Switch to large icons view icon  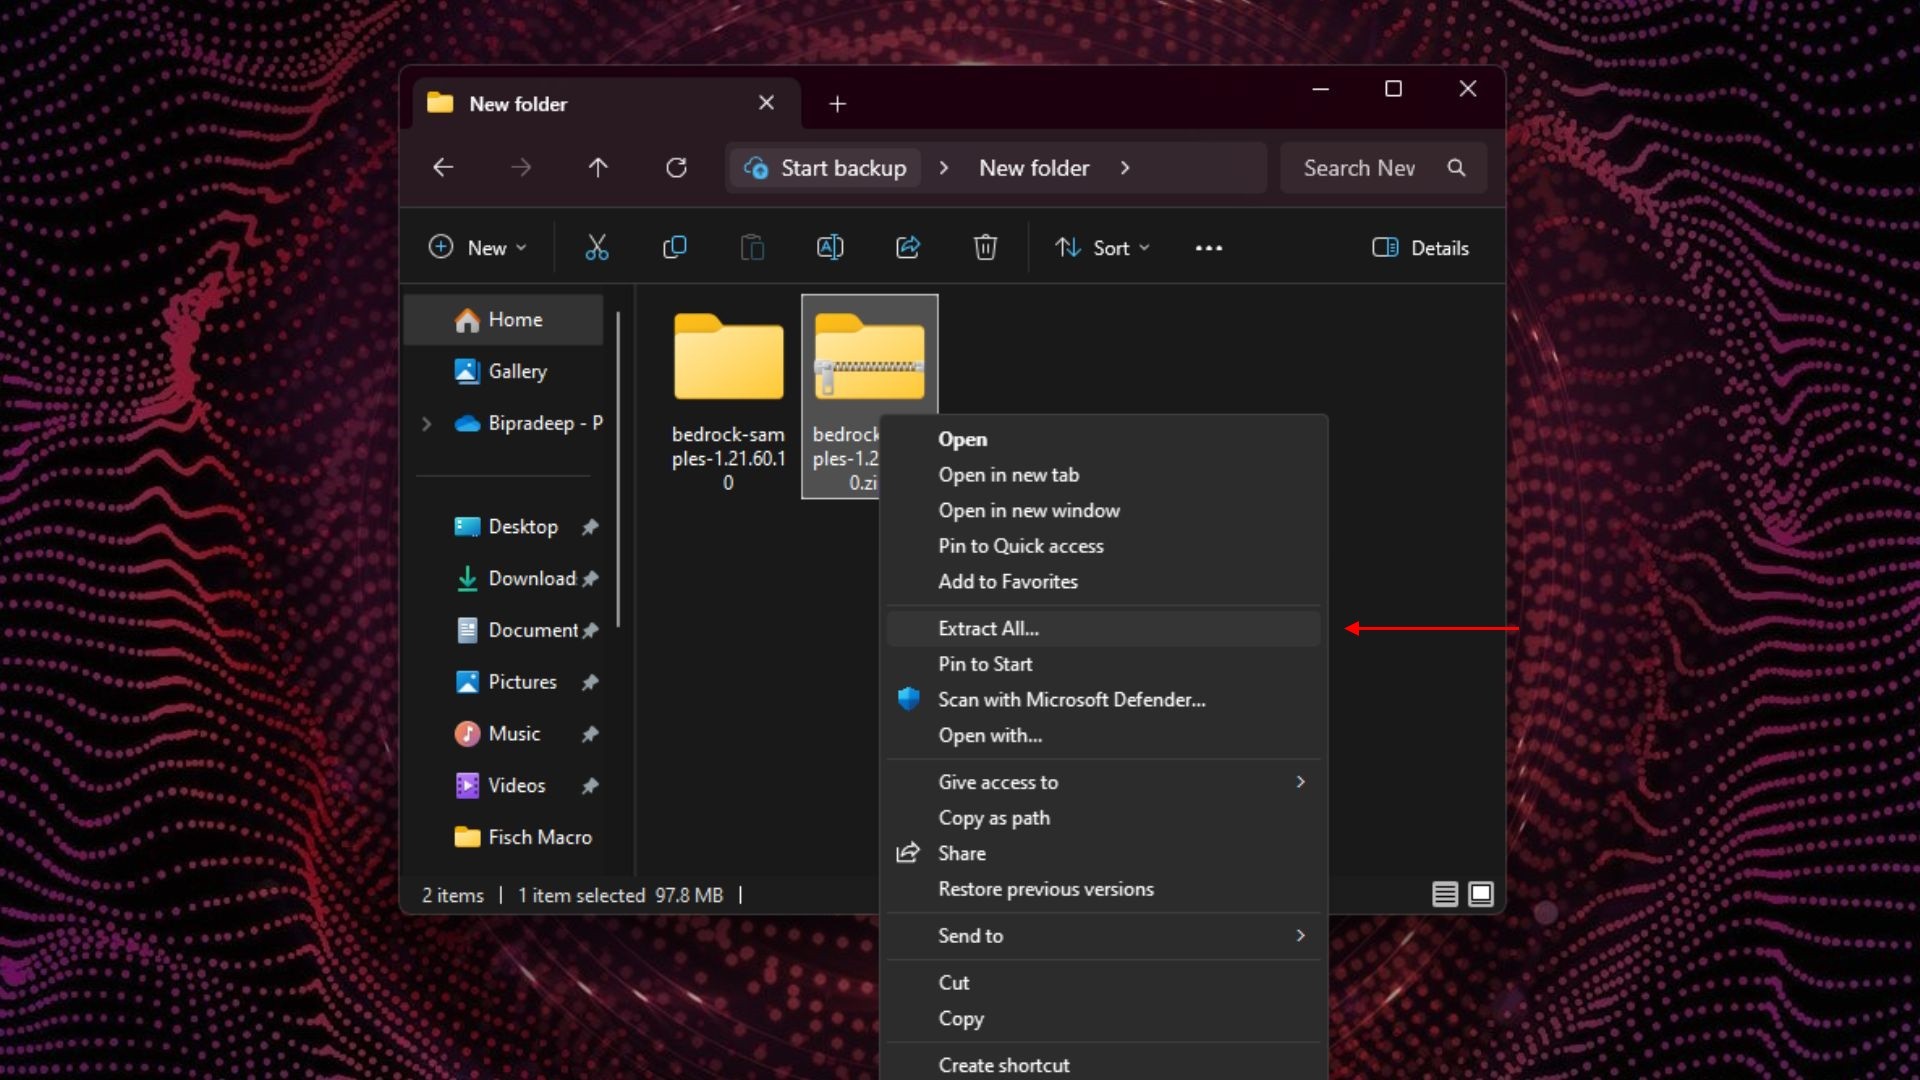(1481, 894)
